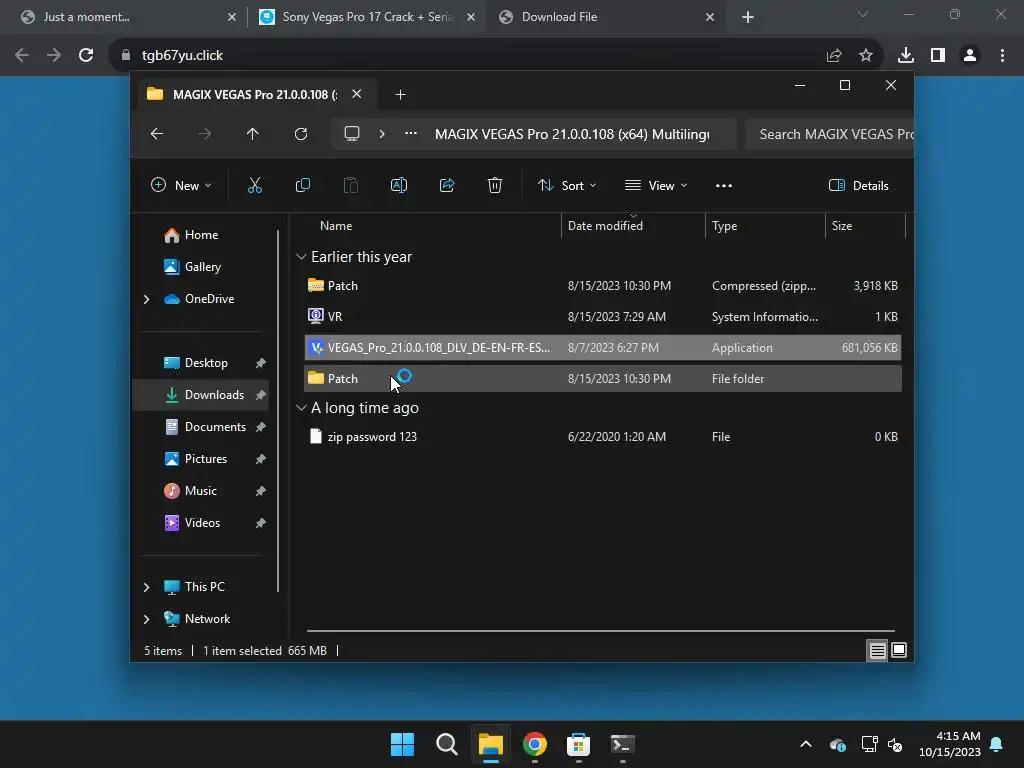Open the Sort dropdown
This screenshot has height=768, width=1024.
567,185
